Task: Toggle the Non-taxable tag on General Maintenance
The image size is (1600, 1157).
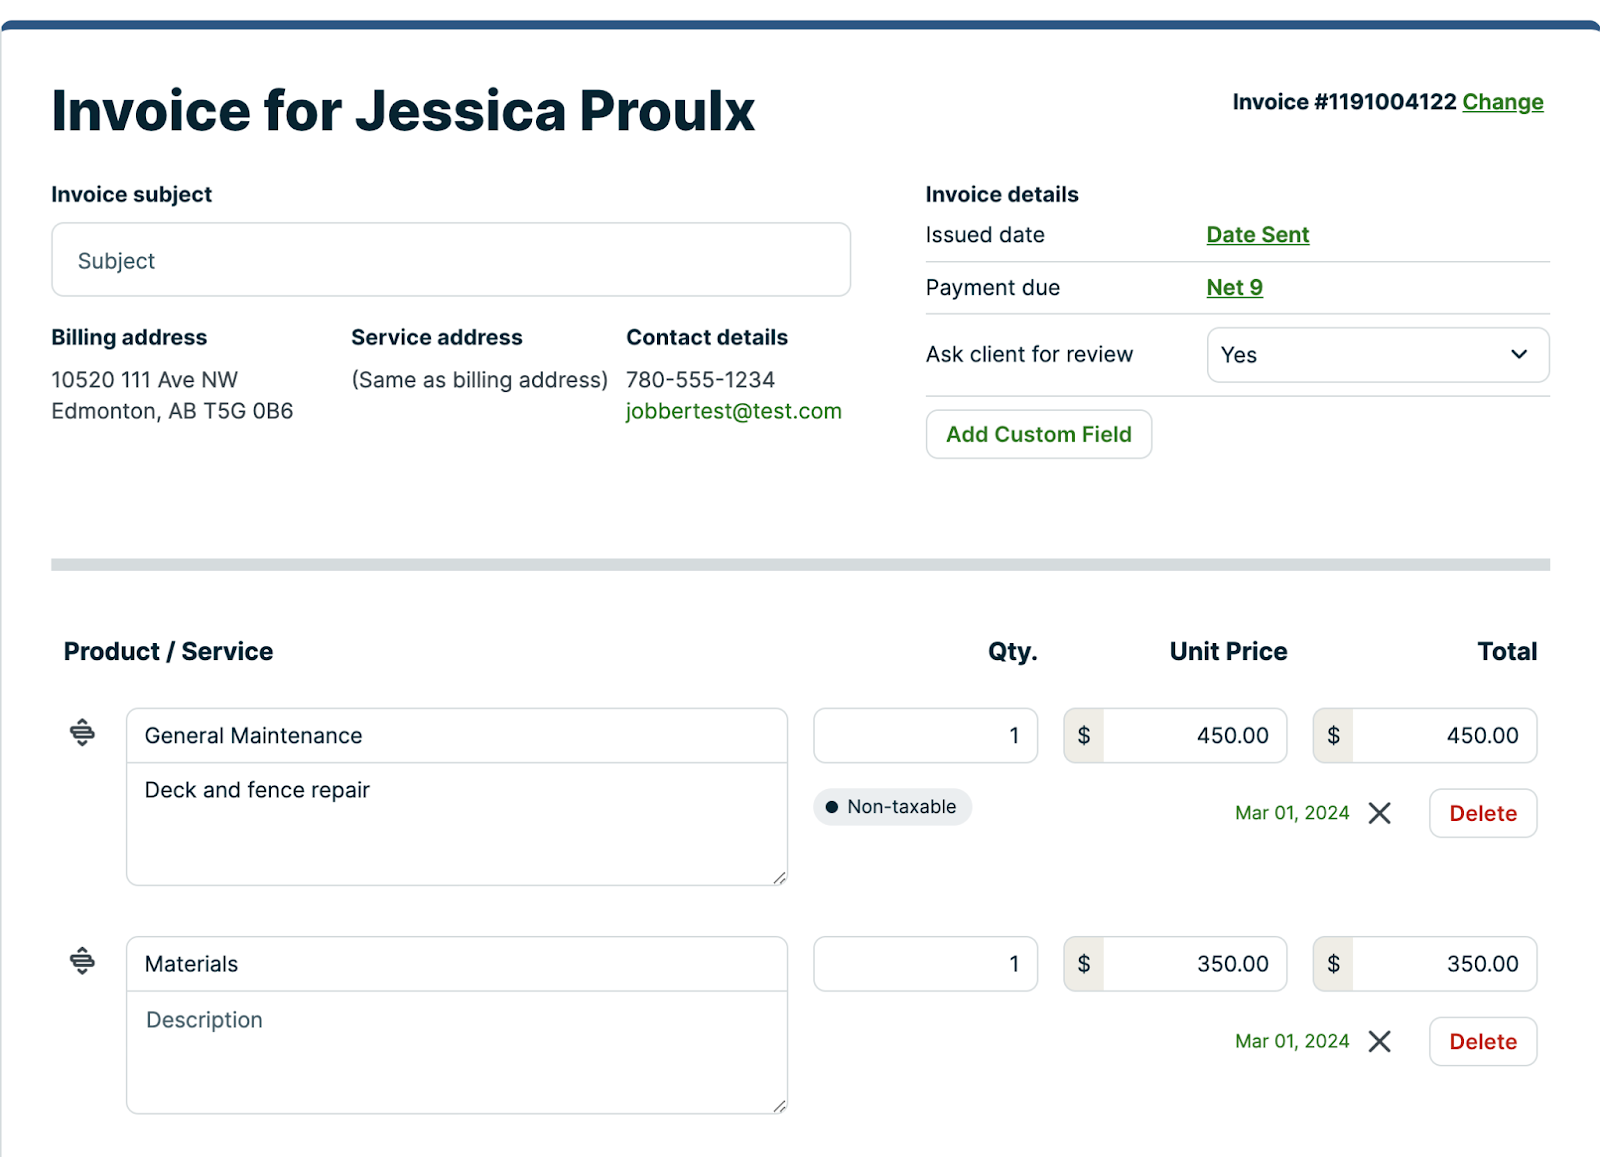Action: click(892, 807)
